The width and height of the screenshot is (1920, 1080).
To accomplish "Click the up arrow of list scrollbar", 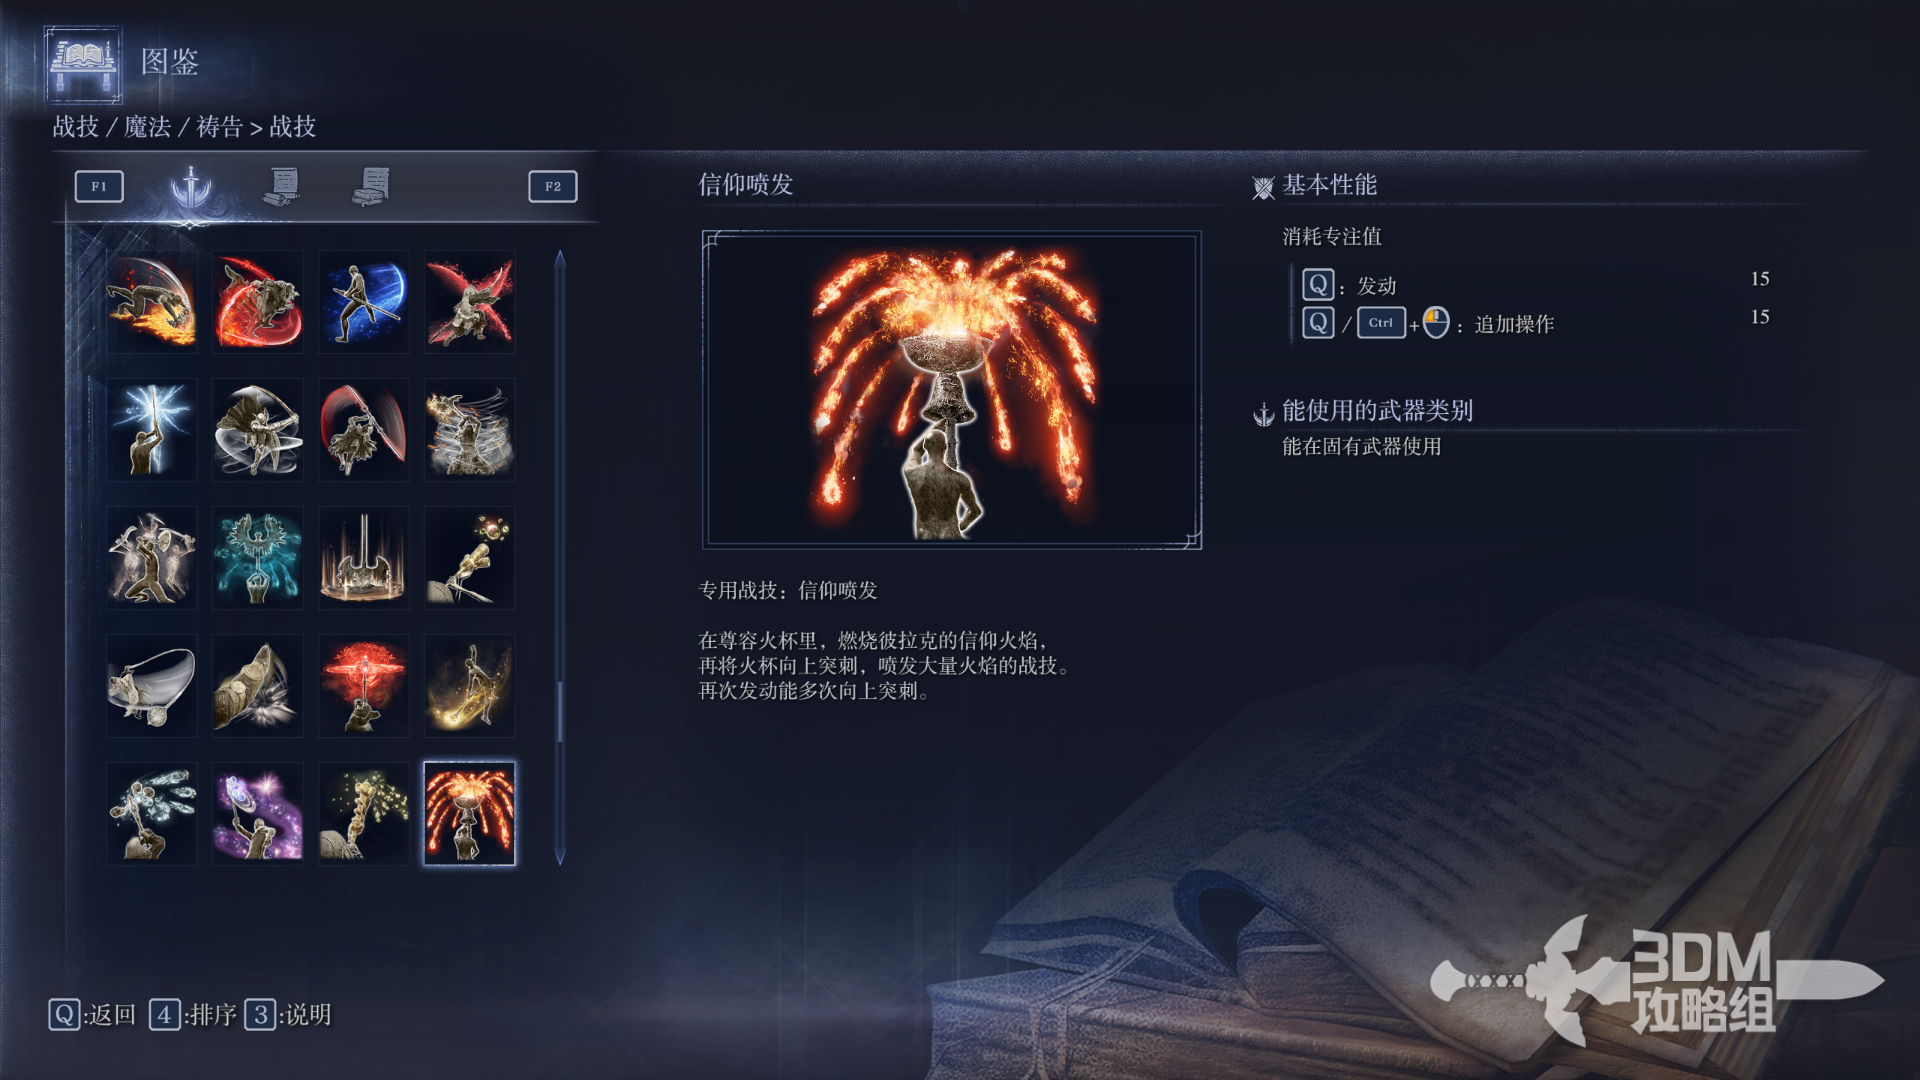I will (x=560, y=258).
